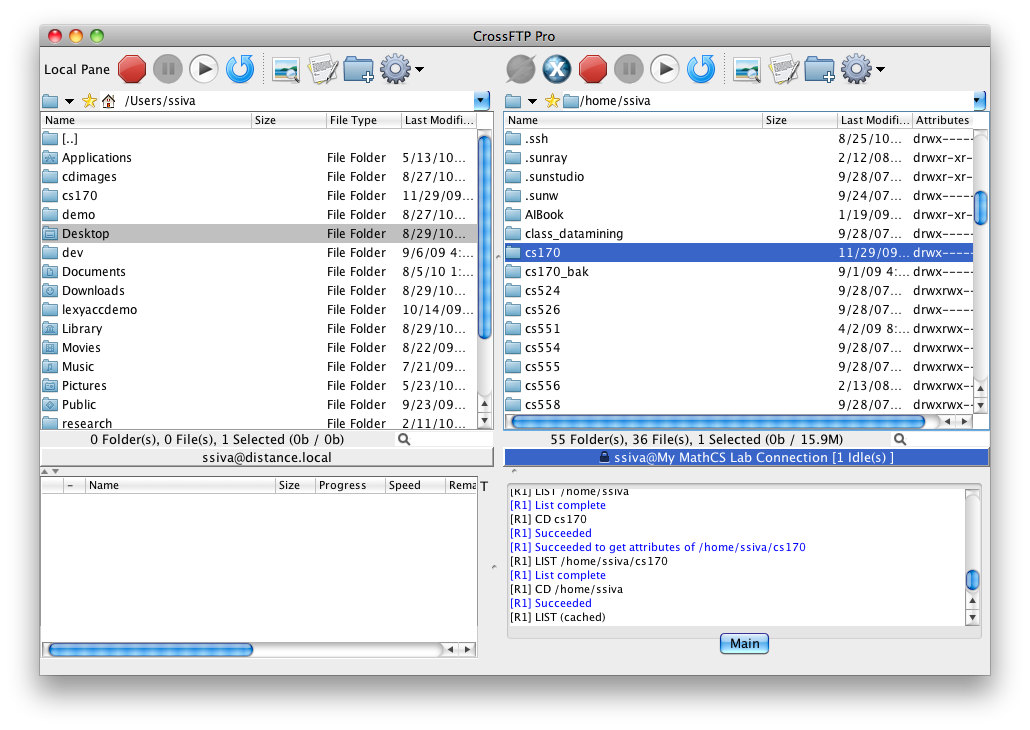This screenshot has height=730, width=1030.
Task: Open the image preview tool in the local toolbar
Action: (x=286, y=70)
